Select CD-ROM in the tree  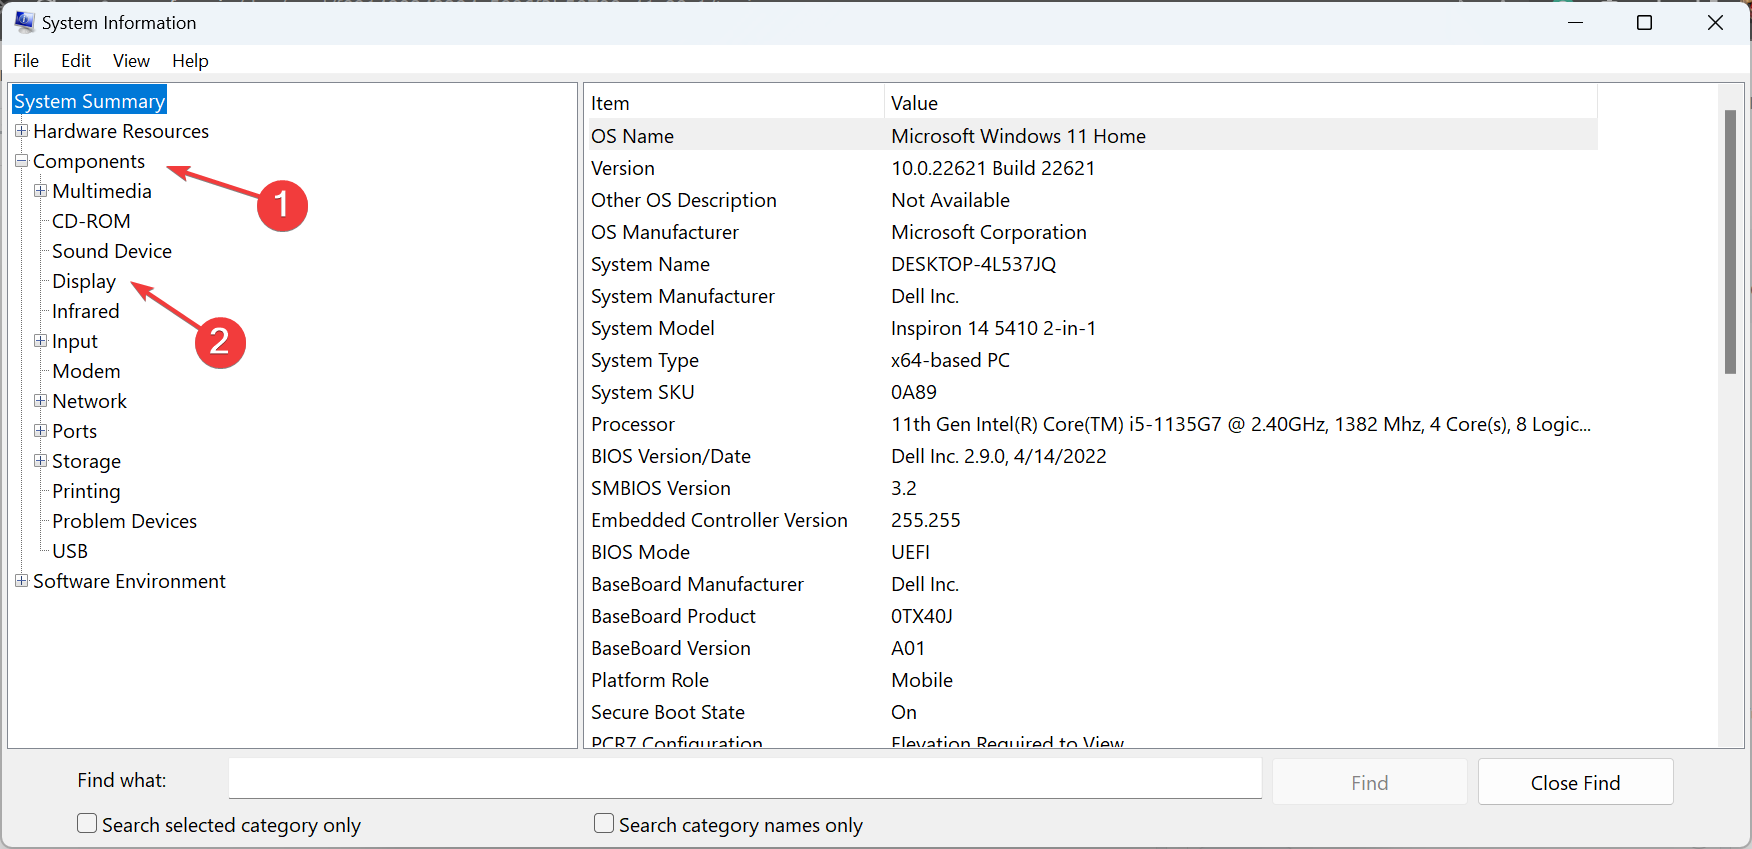pyautogui.click(x=91, y=221)
